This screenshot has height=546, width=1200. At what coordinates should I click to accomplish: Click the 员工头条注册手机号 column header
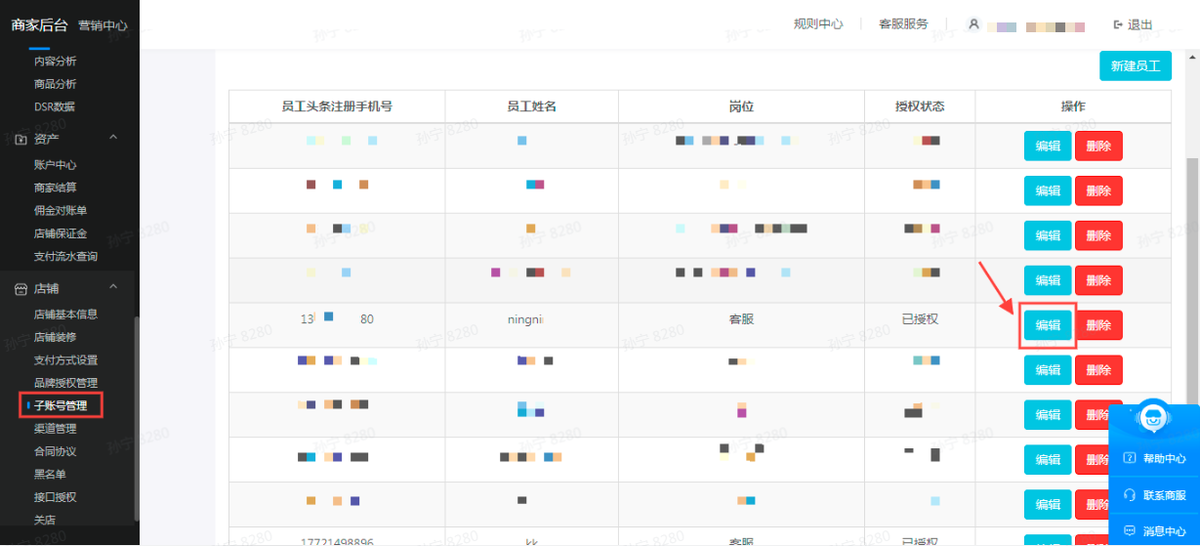coord(337,106)
